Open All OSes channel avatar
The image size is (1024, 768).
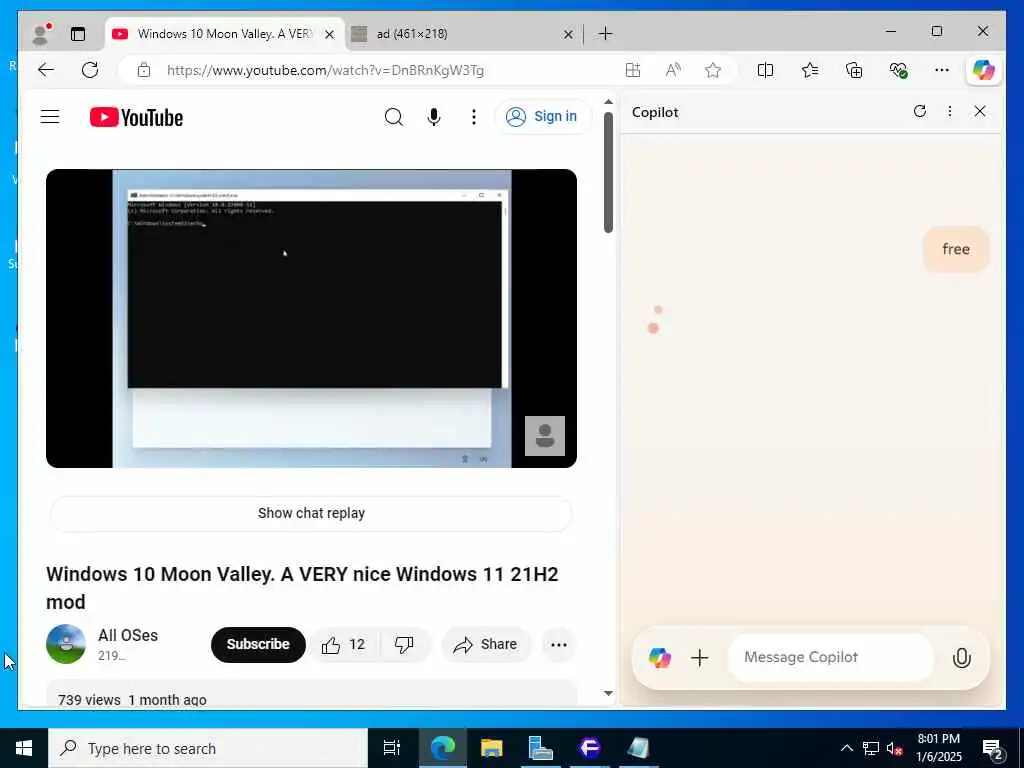(x=66, y=644)
